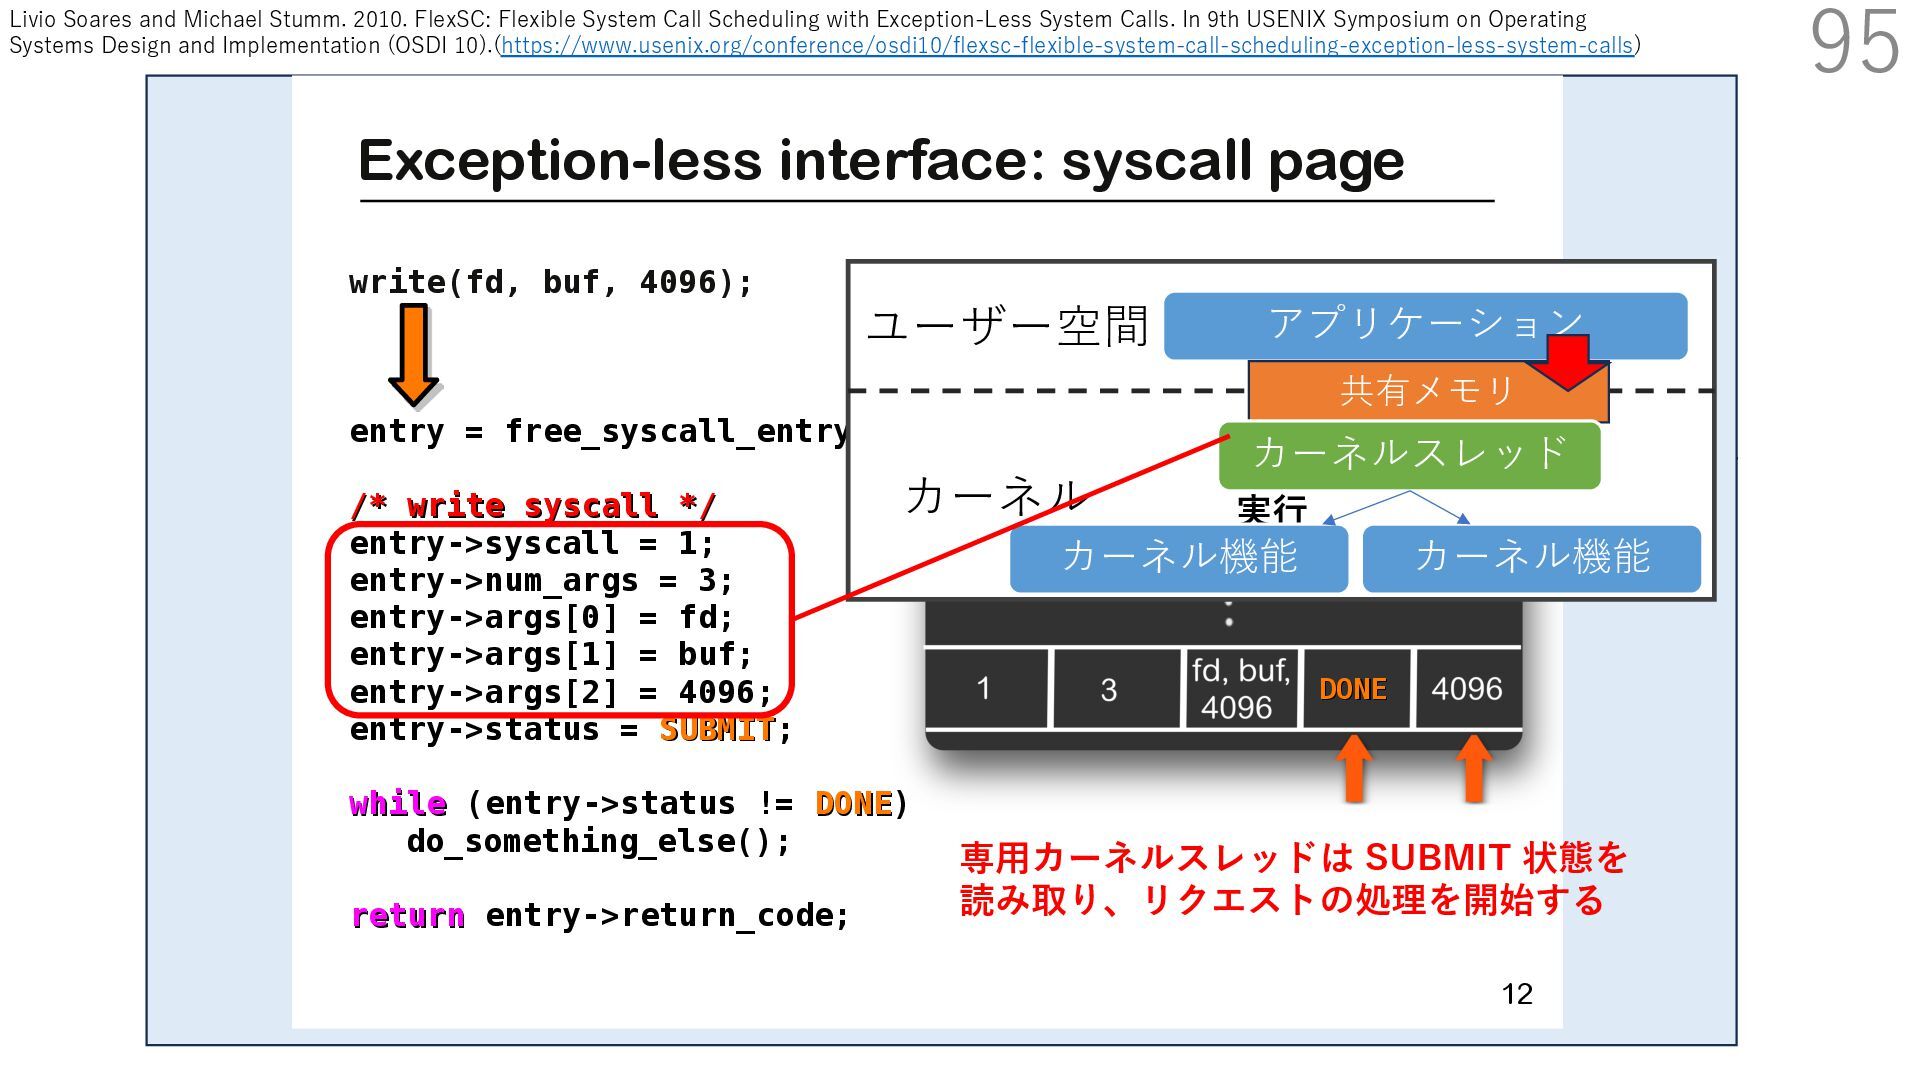1920x1080 pixels.
Task: Click the orange up arrow under DONE cell
Action: (1353, 768)
